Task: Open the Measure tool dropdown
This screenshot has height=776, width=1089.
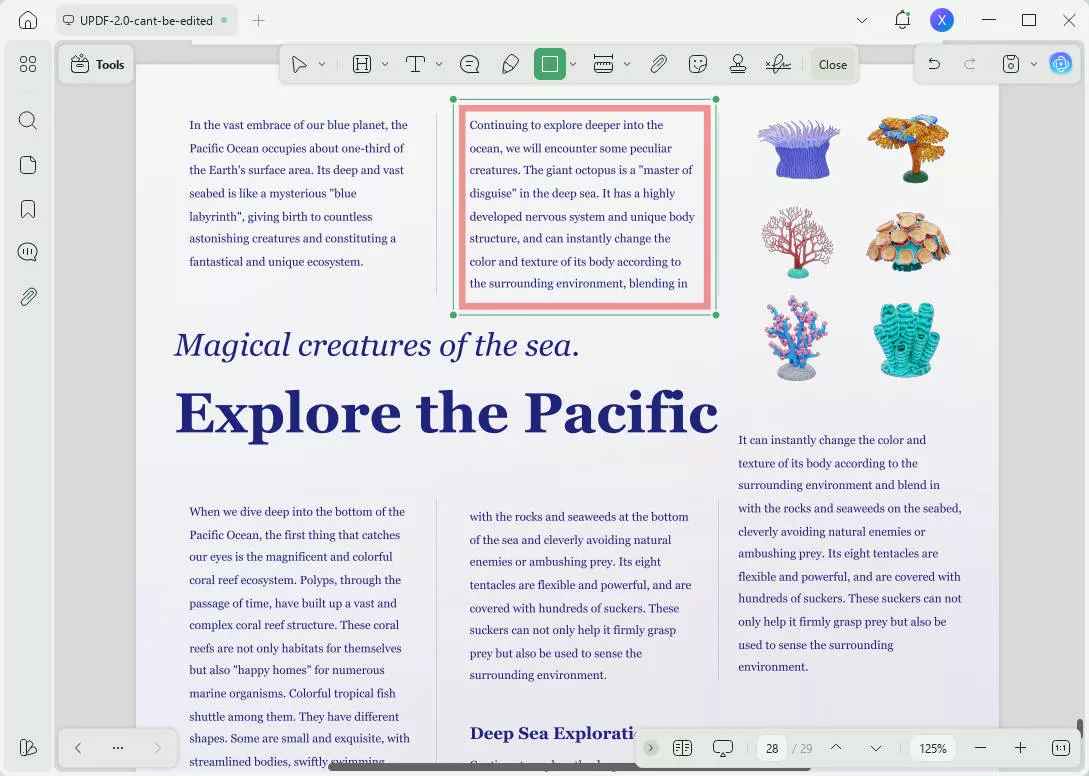Action: click(x=625, y=64)
